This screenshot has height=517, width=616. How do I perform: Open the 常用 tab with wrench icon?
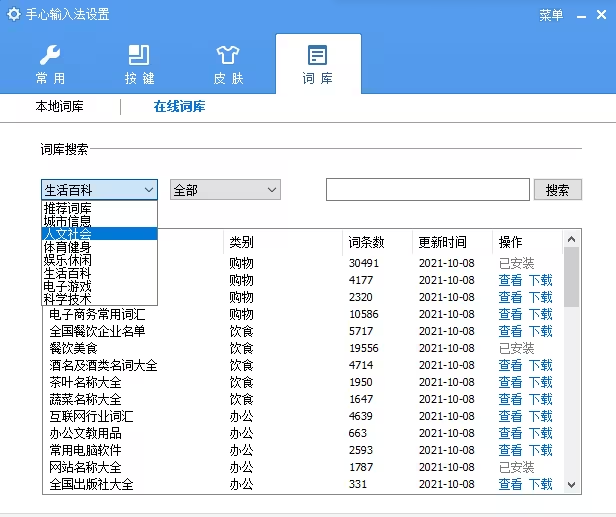50,64
